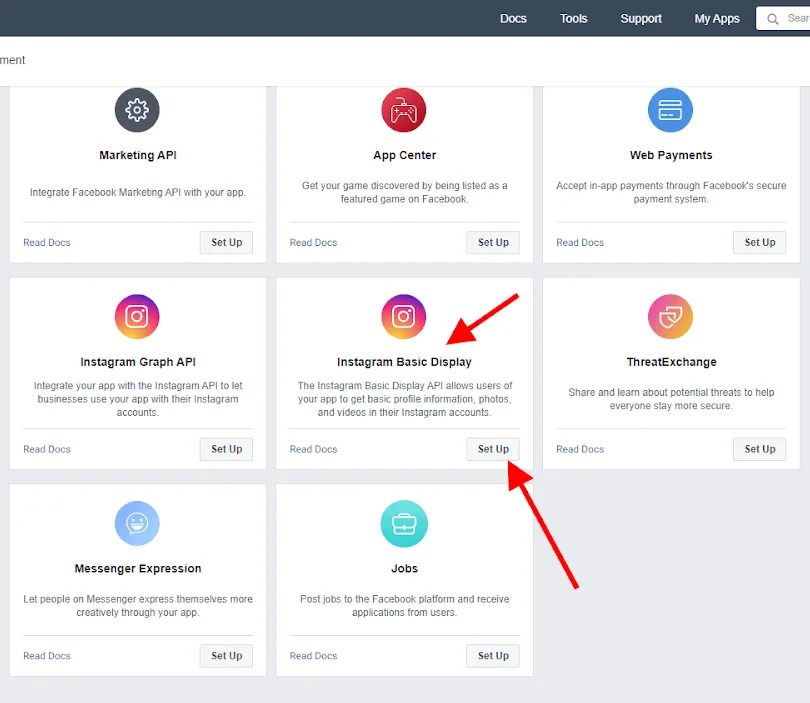
Task: Read Docs for Marketing API
Action: click(x=47, y=242)
